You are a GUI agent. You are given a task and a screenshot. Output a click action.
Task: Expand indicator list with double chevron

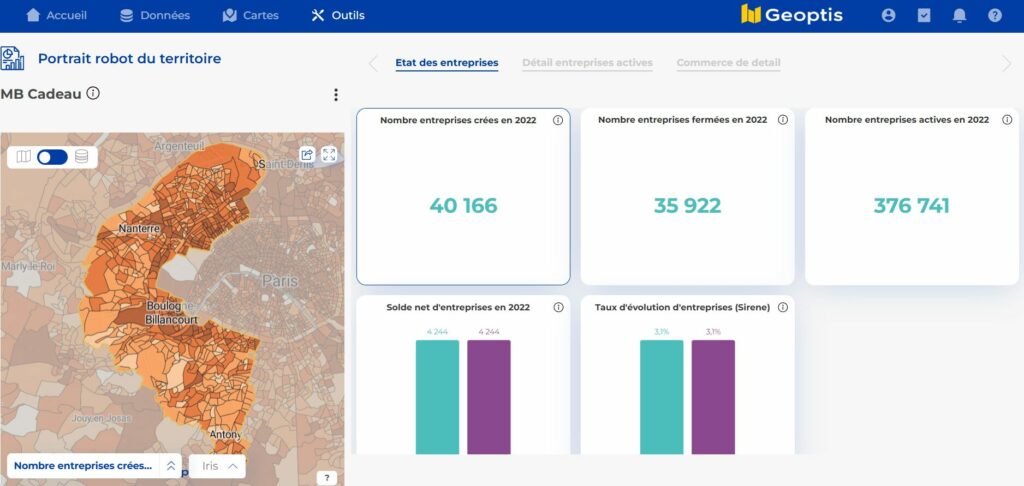coord(171,466)
